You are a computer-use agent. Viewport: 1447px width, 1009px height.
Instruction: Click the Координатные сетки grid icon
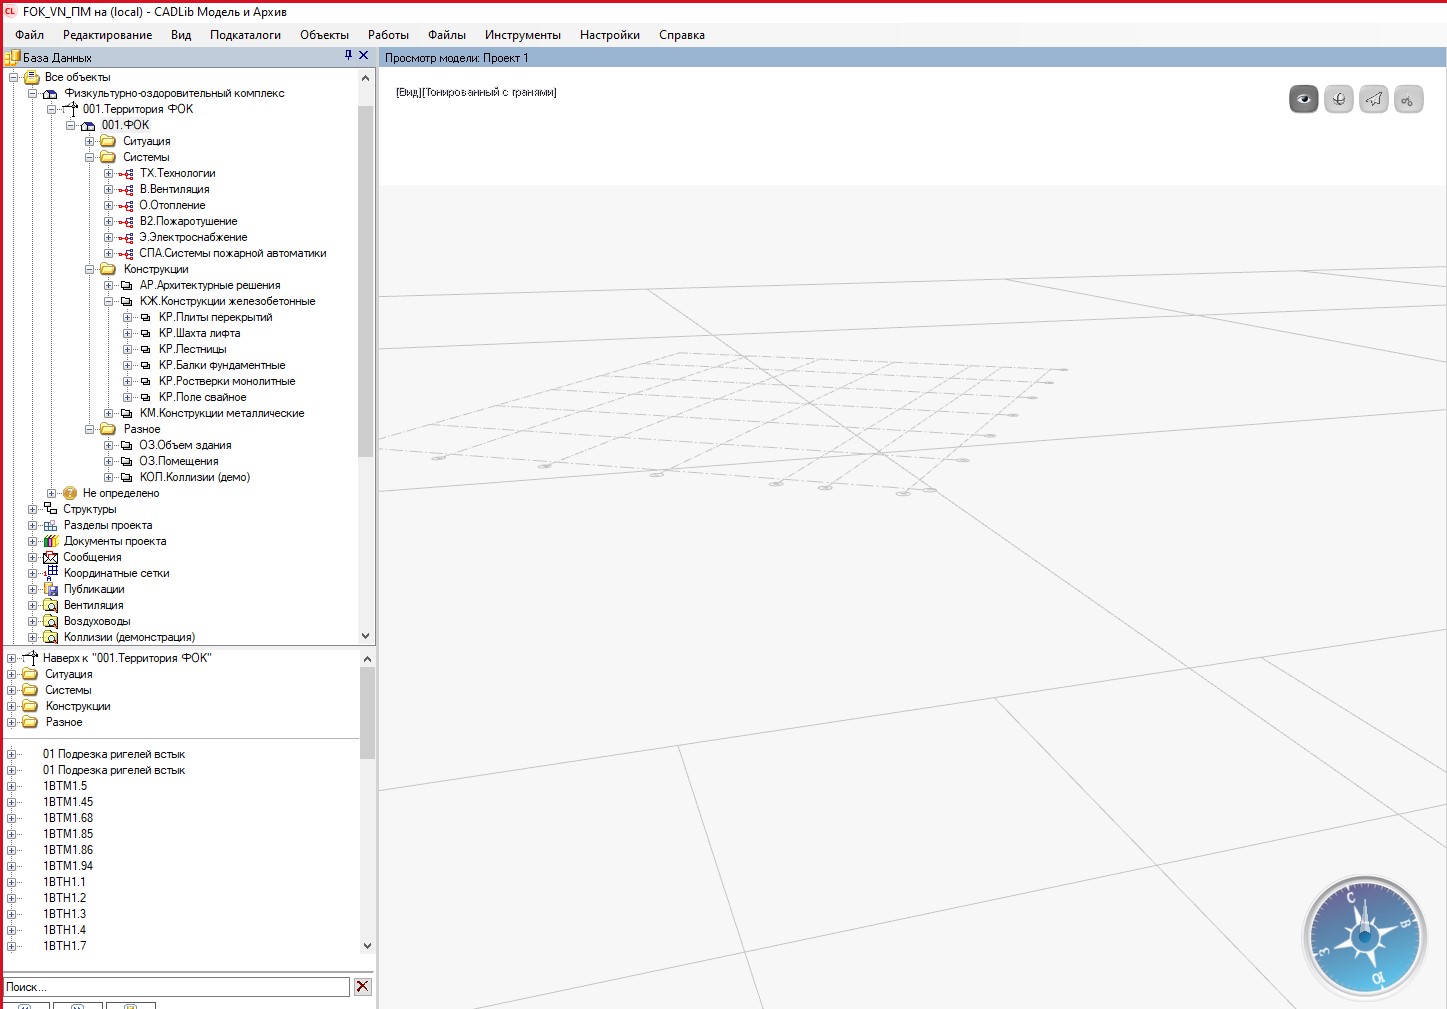click(x=51, y=573)
